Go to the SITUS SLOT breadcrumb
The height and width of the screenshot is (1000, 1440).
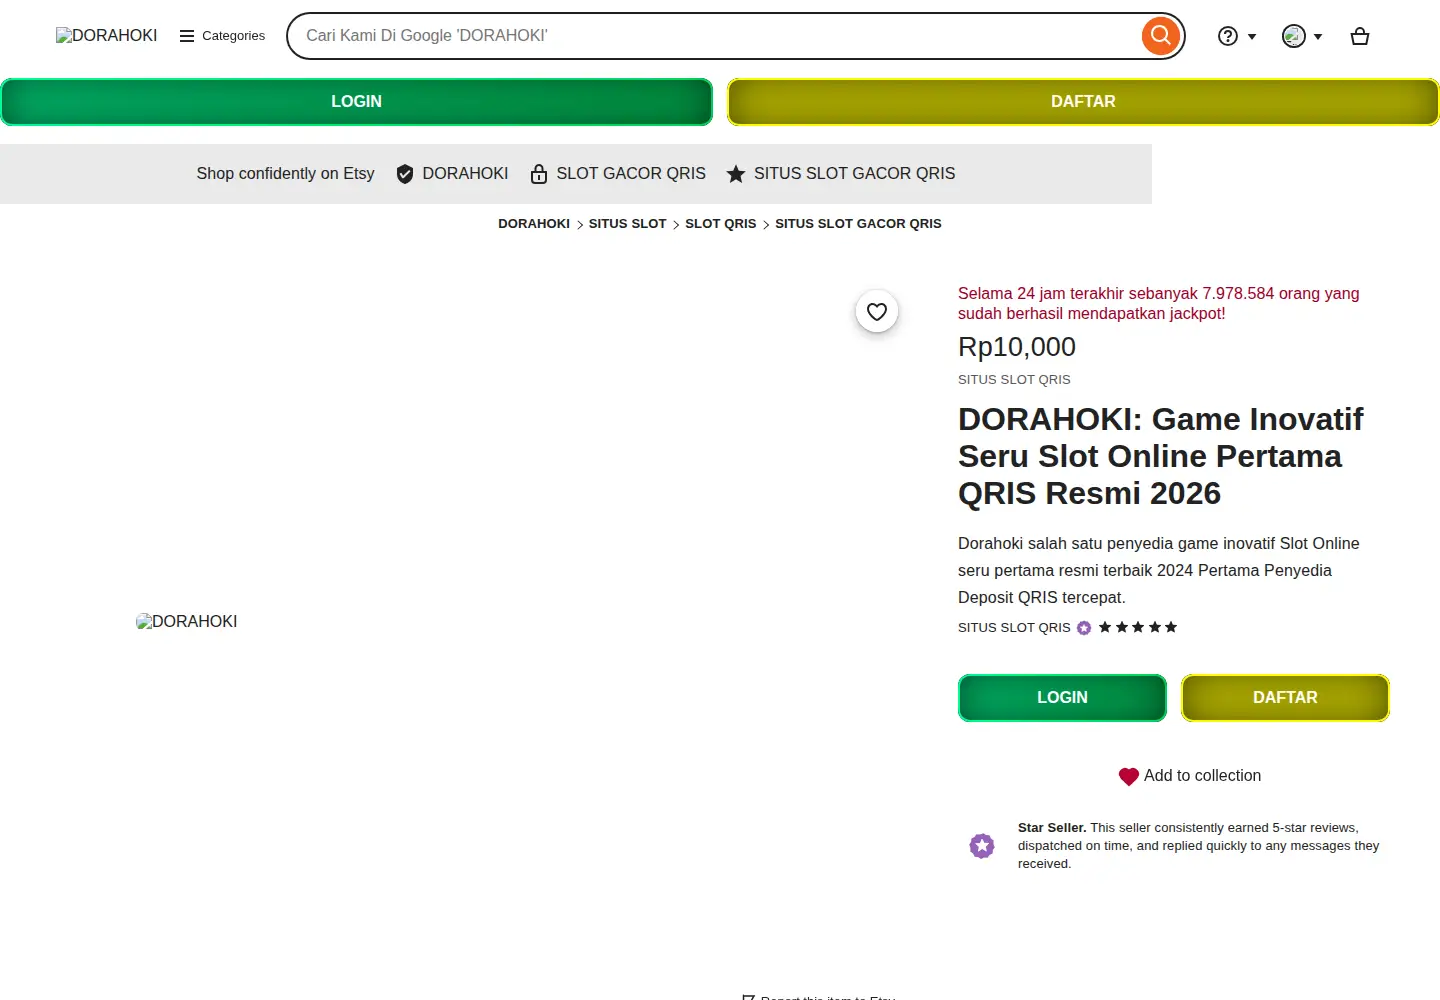tap(628, 224)
